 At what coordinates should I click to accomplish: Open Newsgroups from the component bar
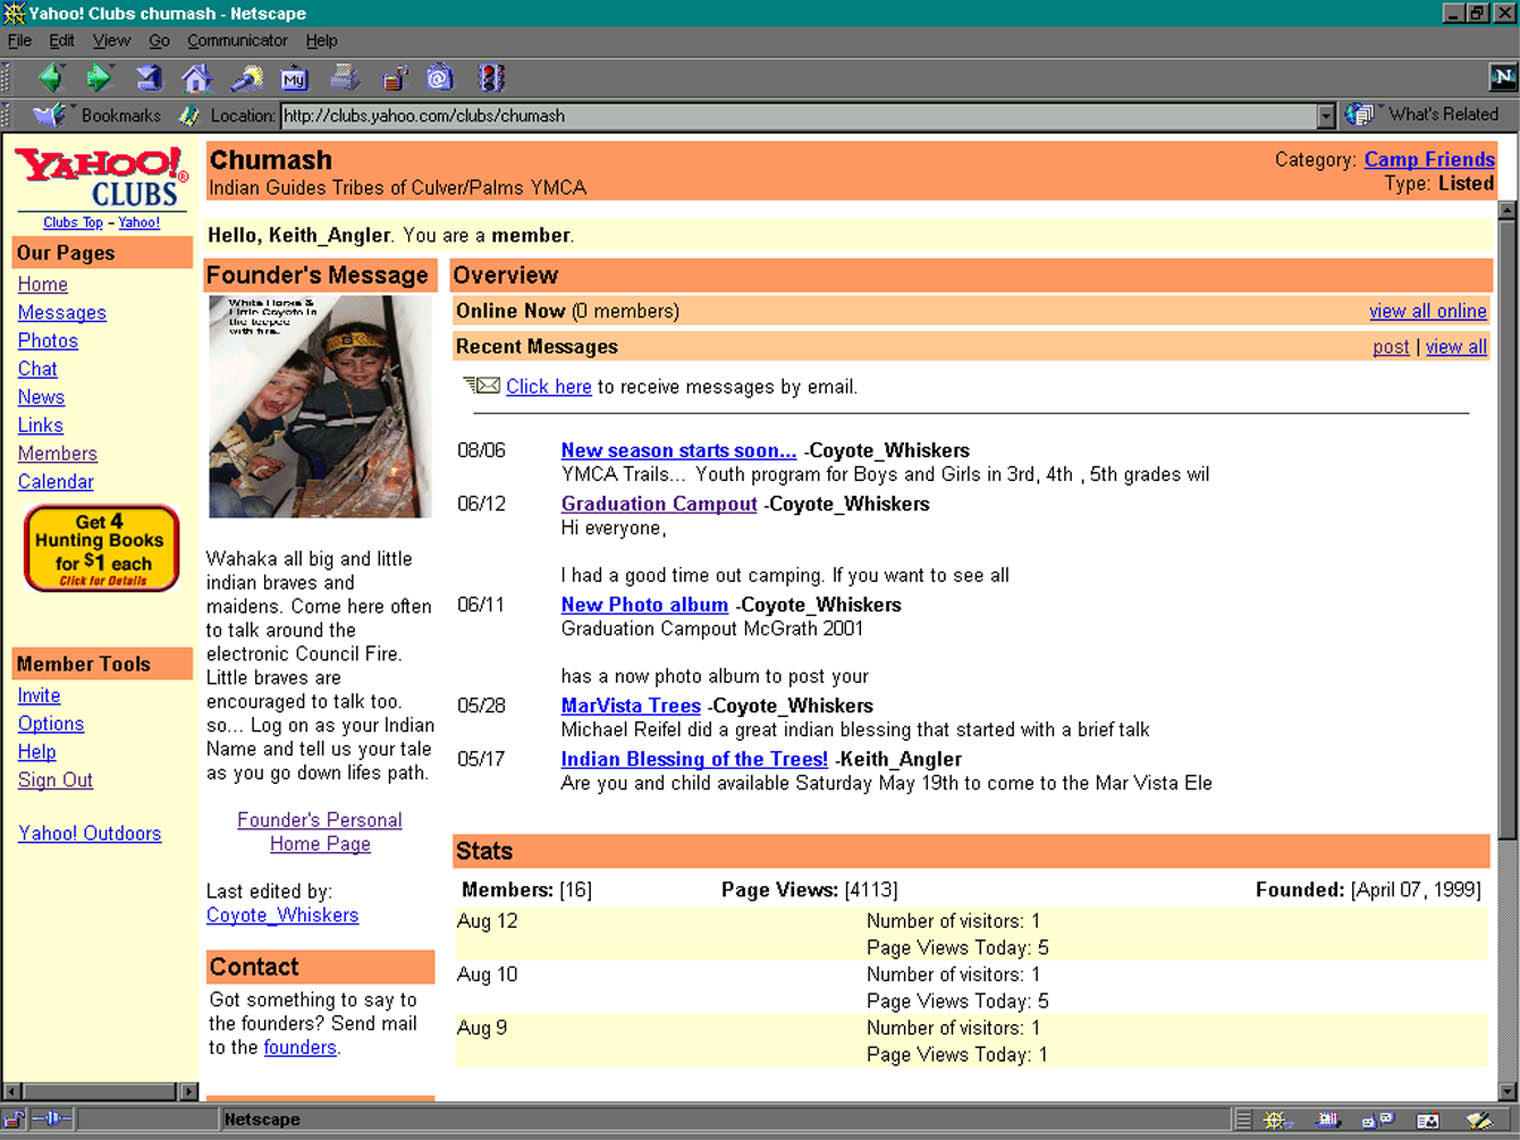1378,1120
